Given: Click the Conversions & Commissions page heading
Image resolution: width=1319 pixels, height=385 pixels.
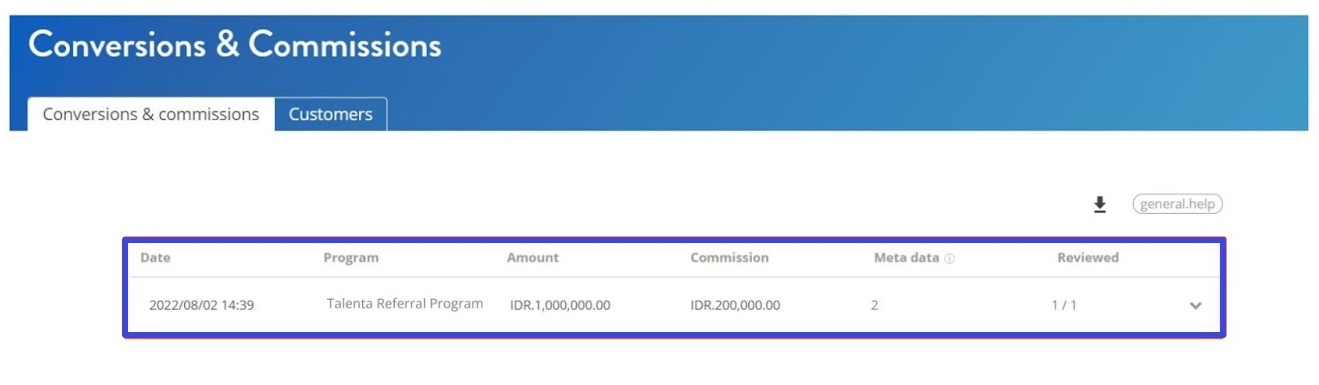Looking at the screenshot, I should 235,45.
